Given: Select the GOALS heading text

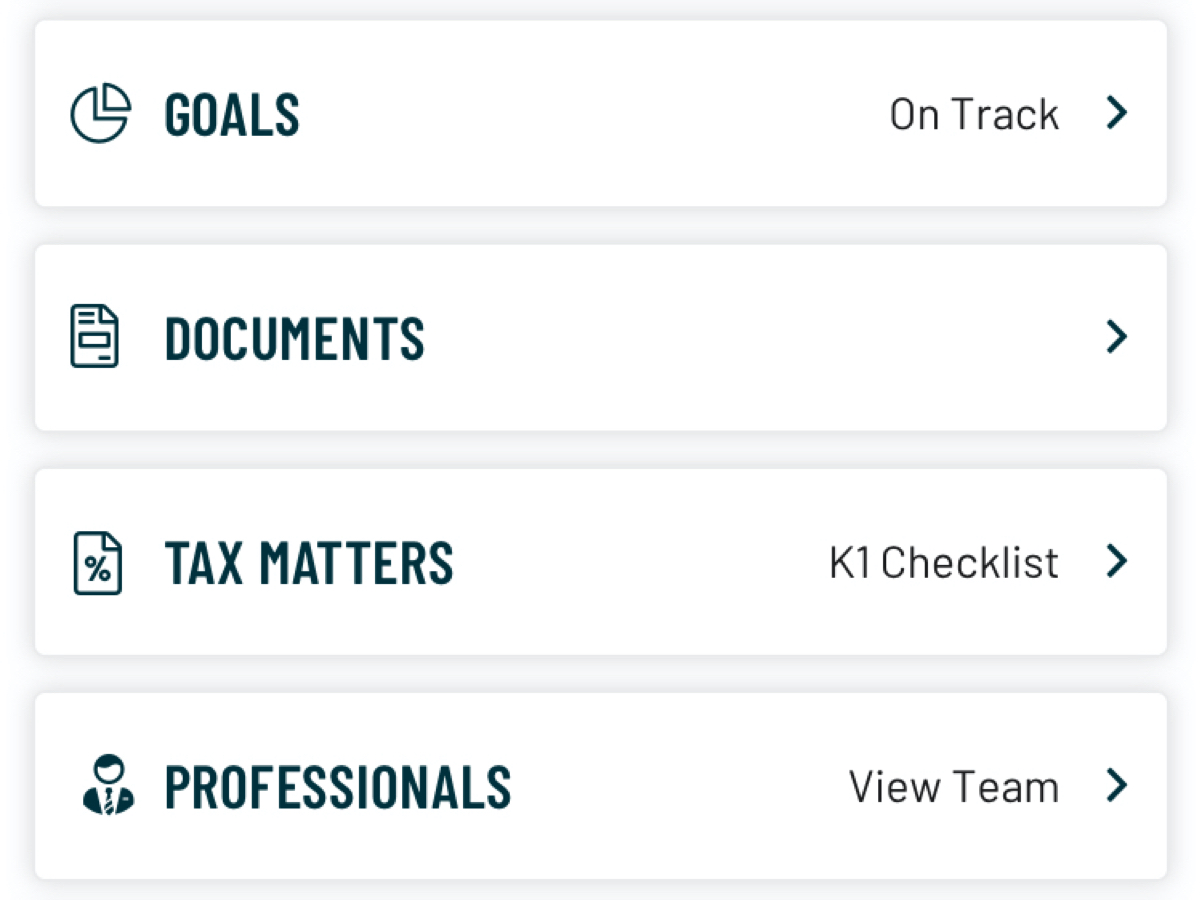Looking at the screenshot, I should click(x=232, y=114).
